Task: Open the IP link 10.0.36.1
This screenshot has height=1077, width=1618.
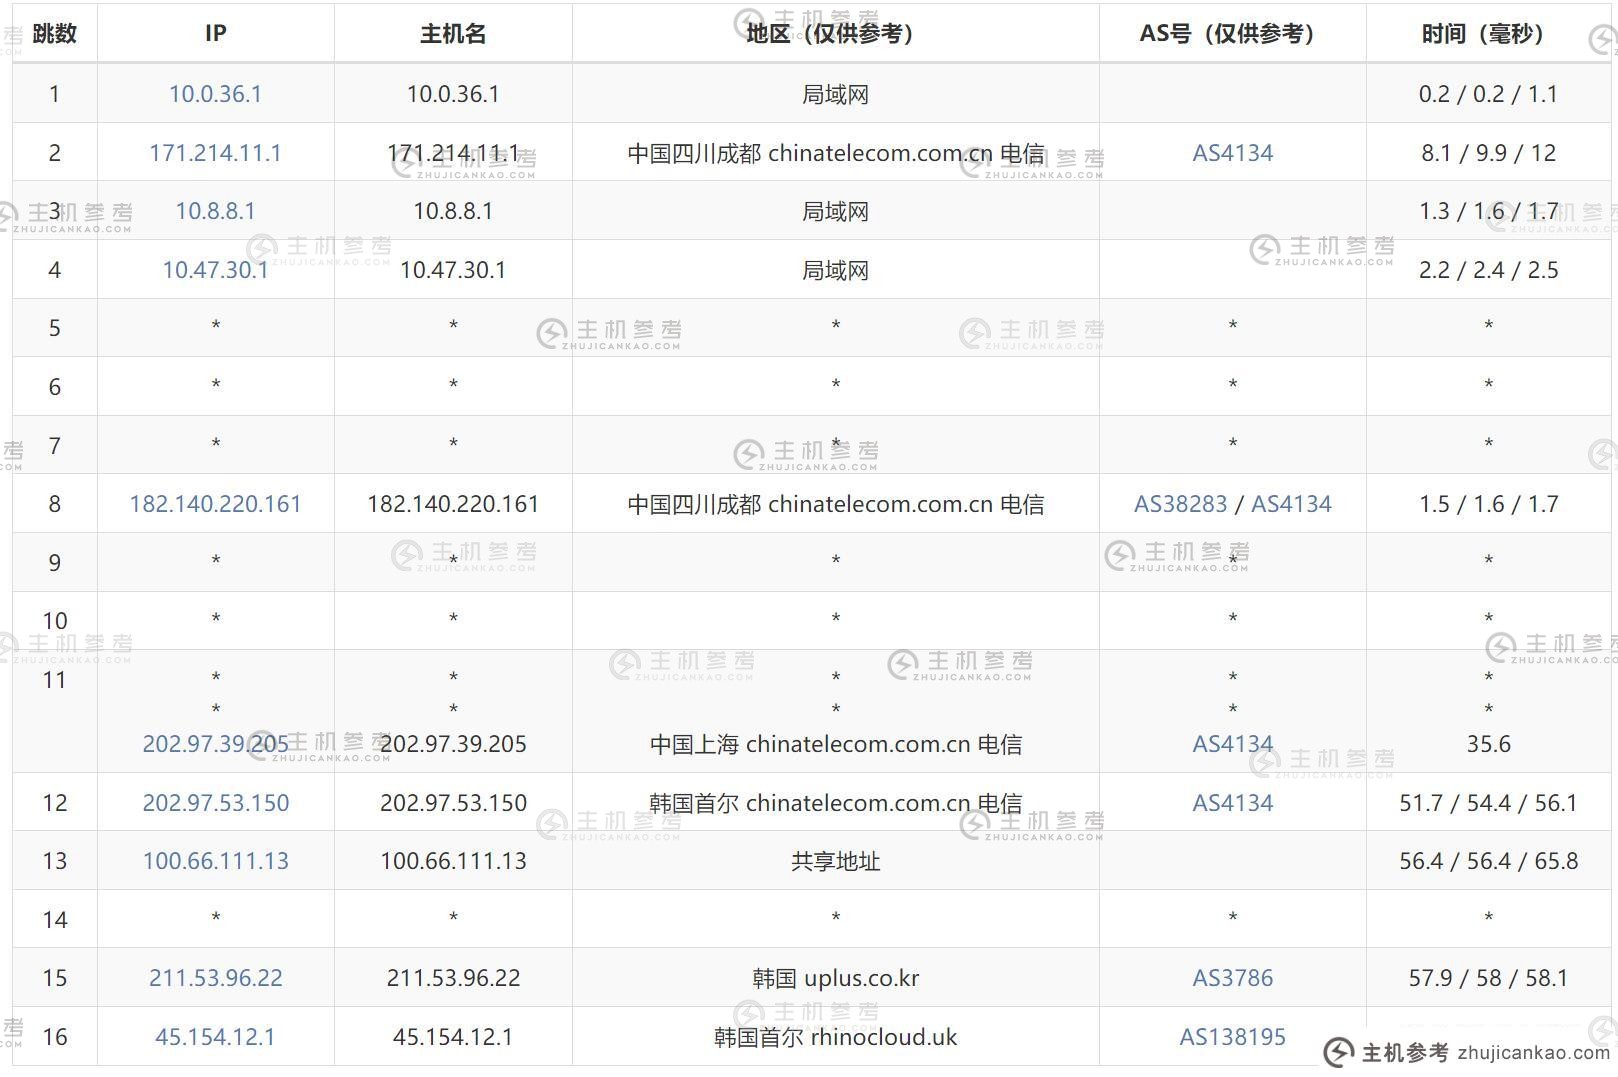Action: [215, 94]
